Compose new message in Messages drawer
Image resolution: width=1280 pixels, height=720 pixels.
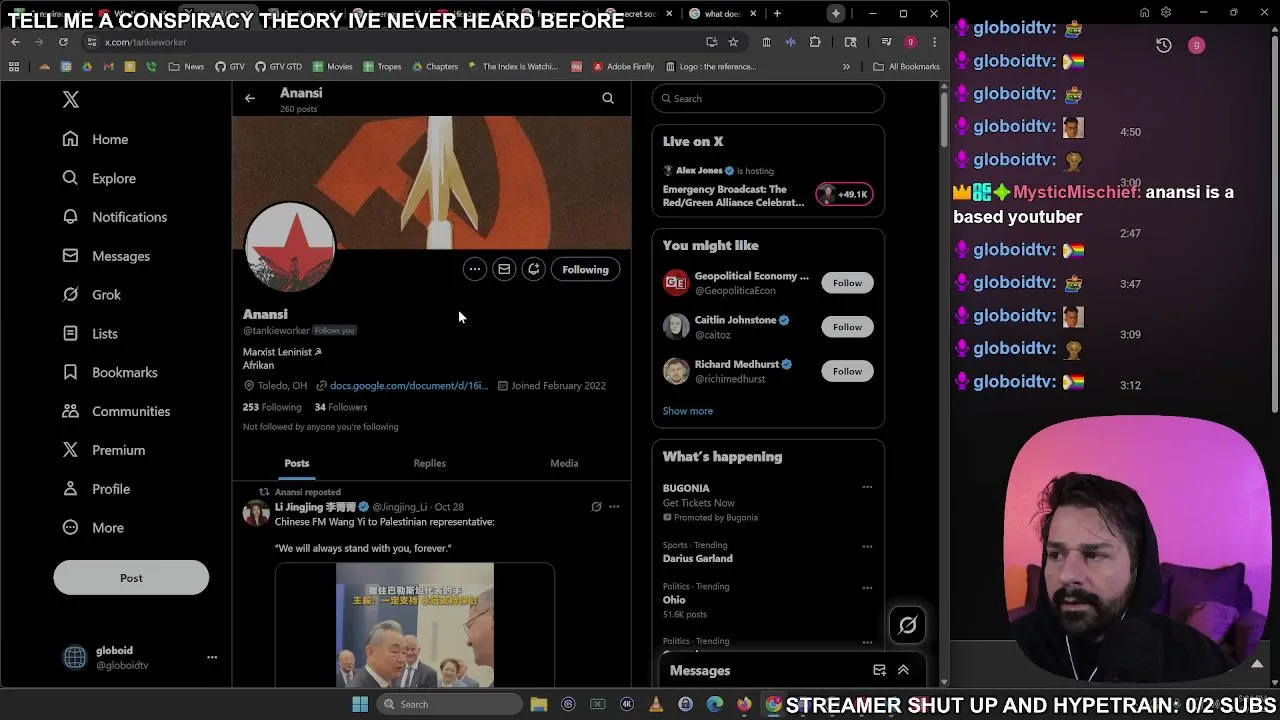pyautogui.click(x=879, y=671)
